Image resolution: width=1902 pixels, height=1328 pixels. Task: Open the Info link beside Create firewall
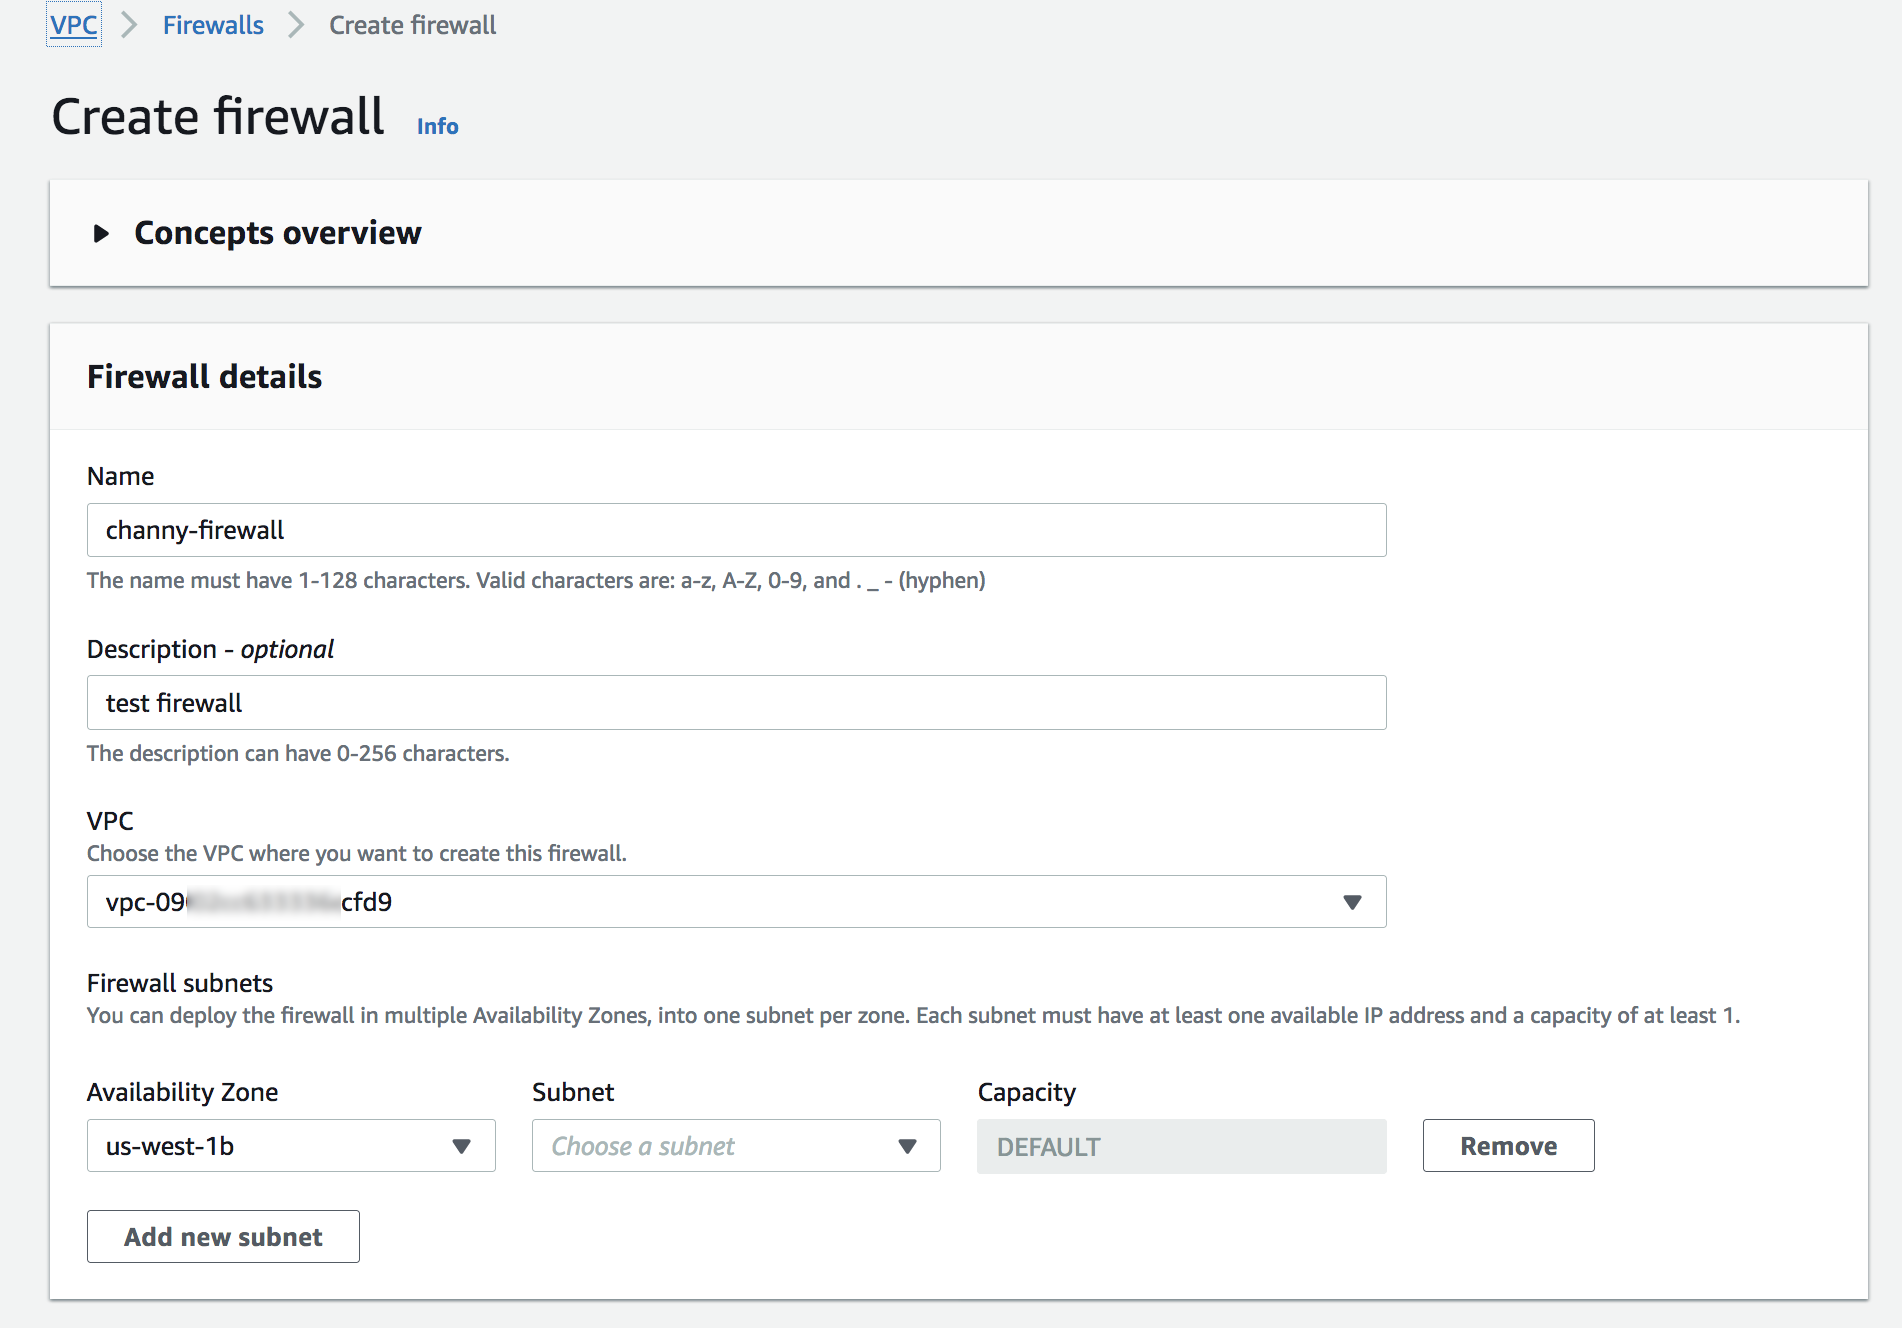[438, 126]
